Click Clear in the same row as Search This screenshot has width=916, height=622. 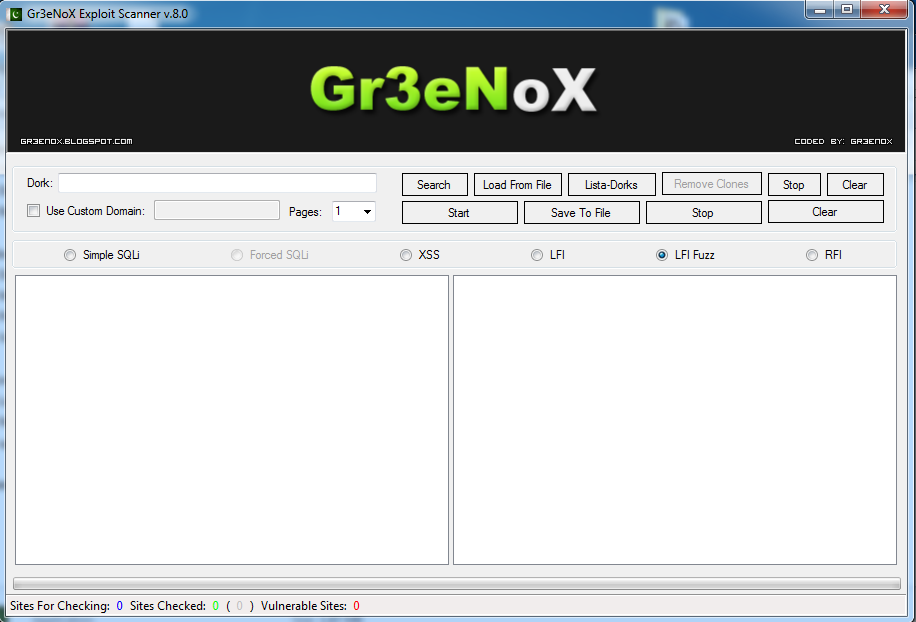pos(855,185)
